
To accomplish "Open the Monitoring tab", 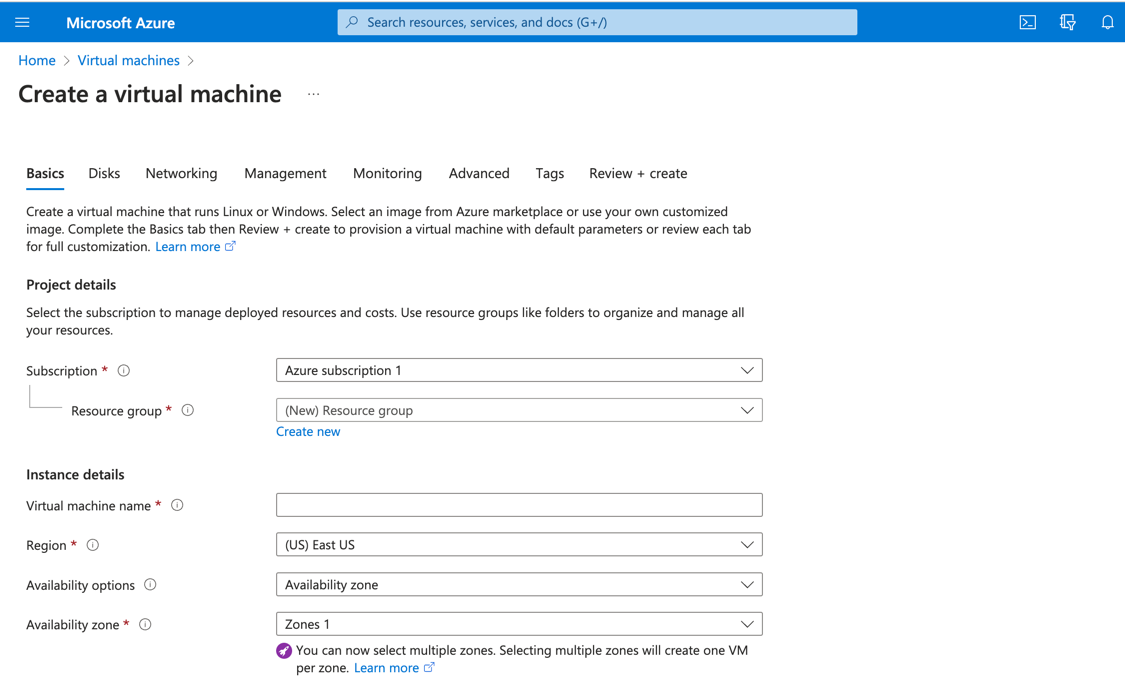I will (387, 174).
